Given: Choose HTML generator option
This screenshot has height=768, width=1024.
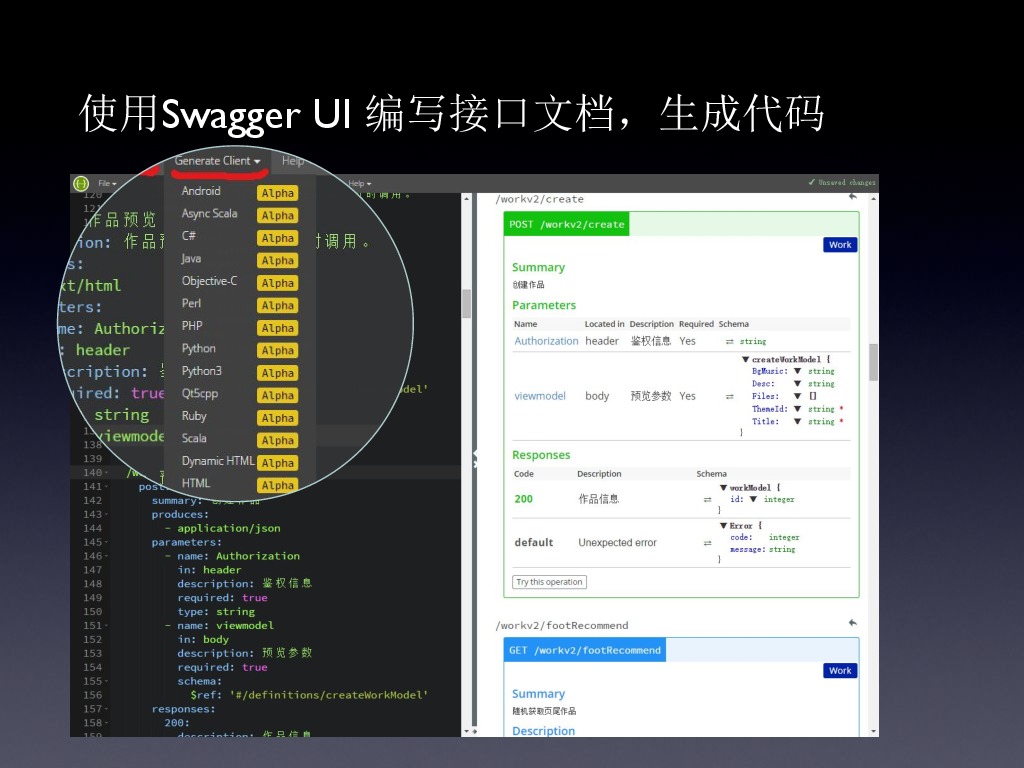Looking at the screenshot, I should tap(196, 483).
